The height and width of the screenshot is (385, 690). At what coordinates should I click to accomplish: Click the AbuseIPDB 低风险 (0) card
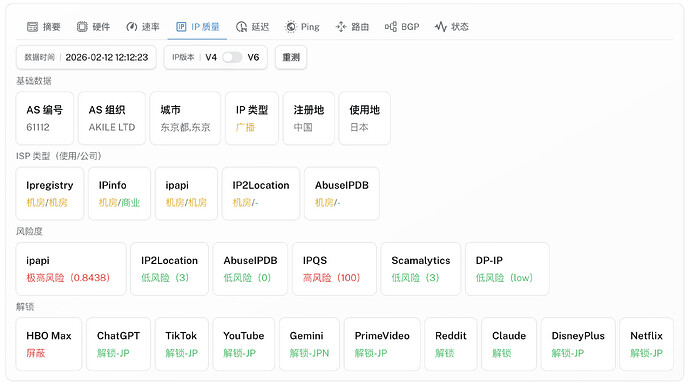pyautogui.click(x=250, y=269)
